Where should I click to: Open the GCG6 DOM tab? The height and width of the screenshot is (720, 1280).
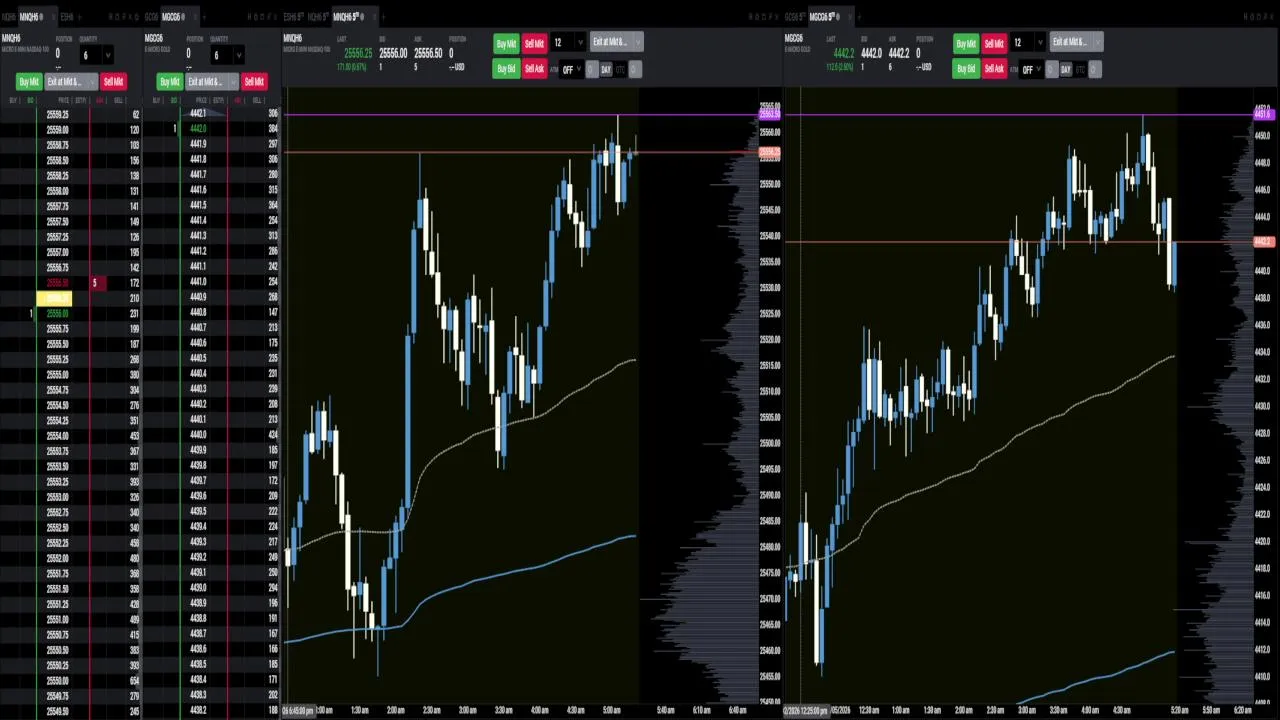(152, 17)
